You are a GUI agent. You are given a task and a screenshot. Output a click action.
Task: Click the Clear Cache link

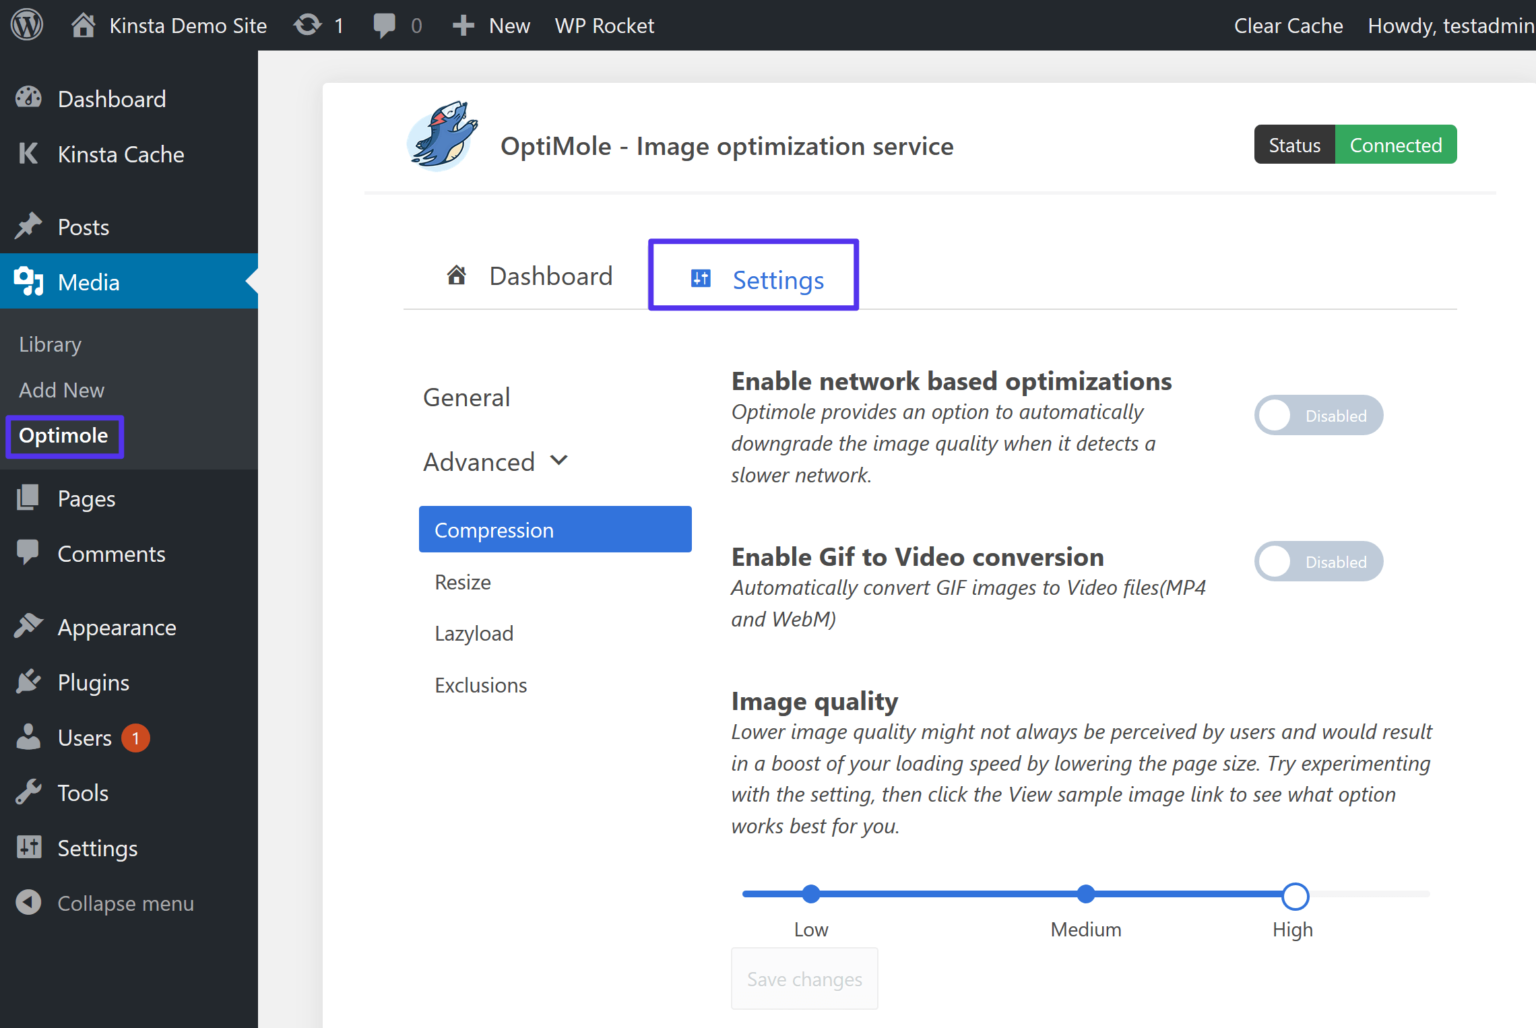(1288, 25)
